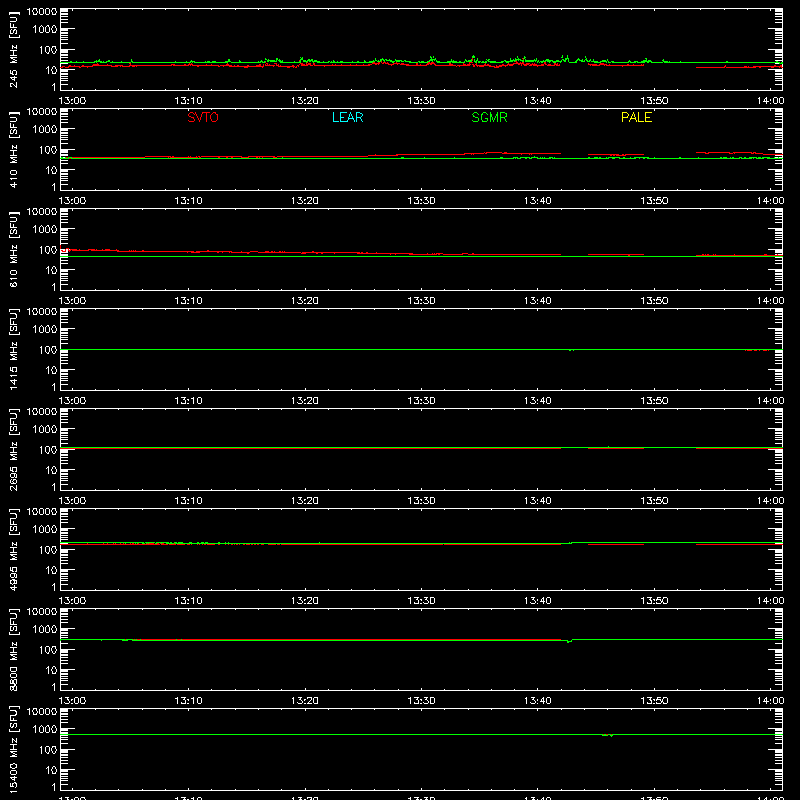
Task: Click the green SGMR station label
Action: [x=489, y=117]
